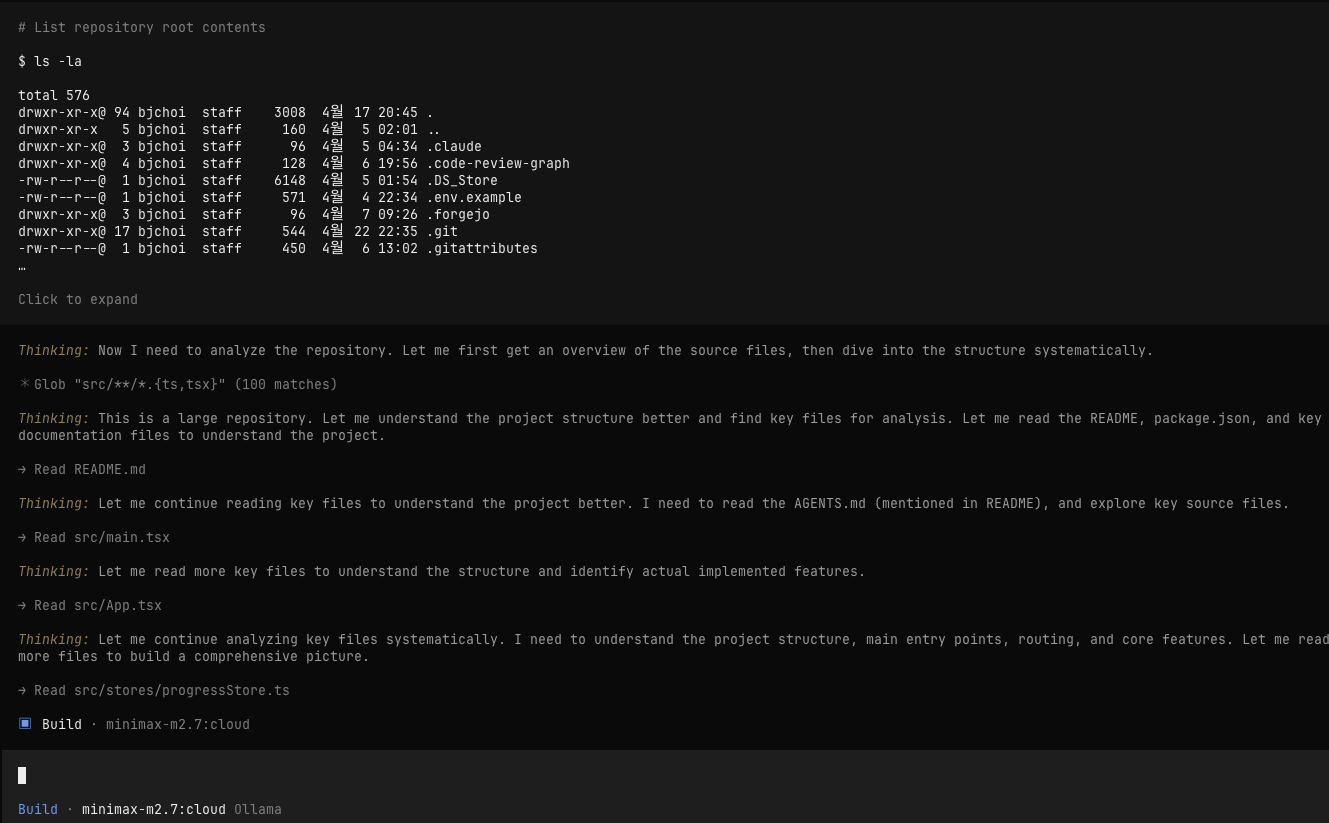This screenshot has width=1329, height=823.
Task: Open the Read src/main.tsx entry
Action: point(94,537)
